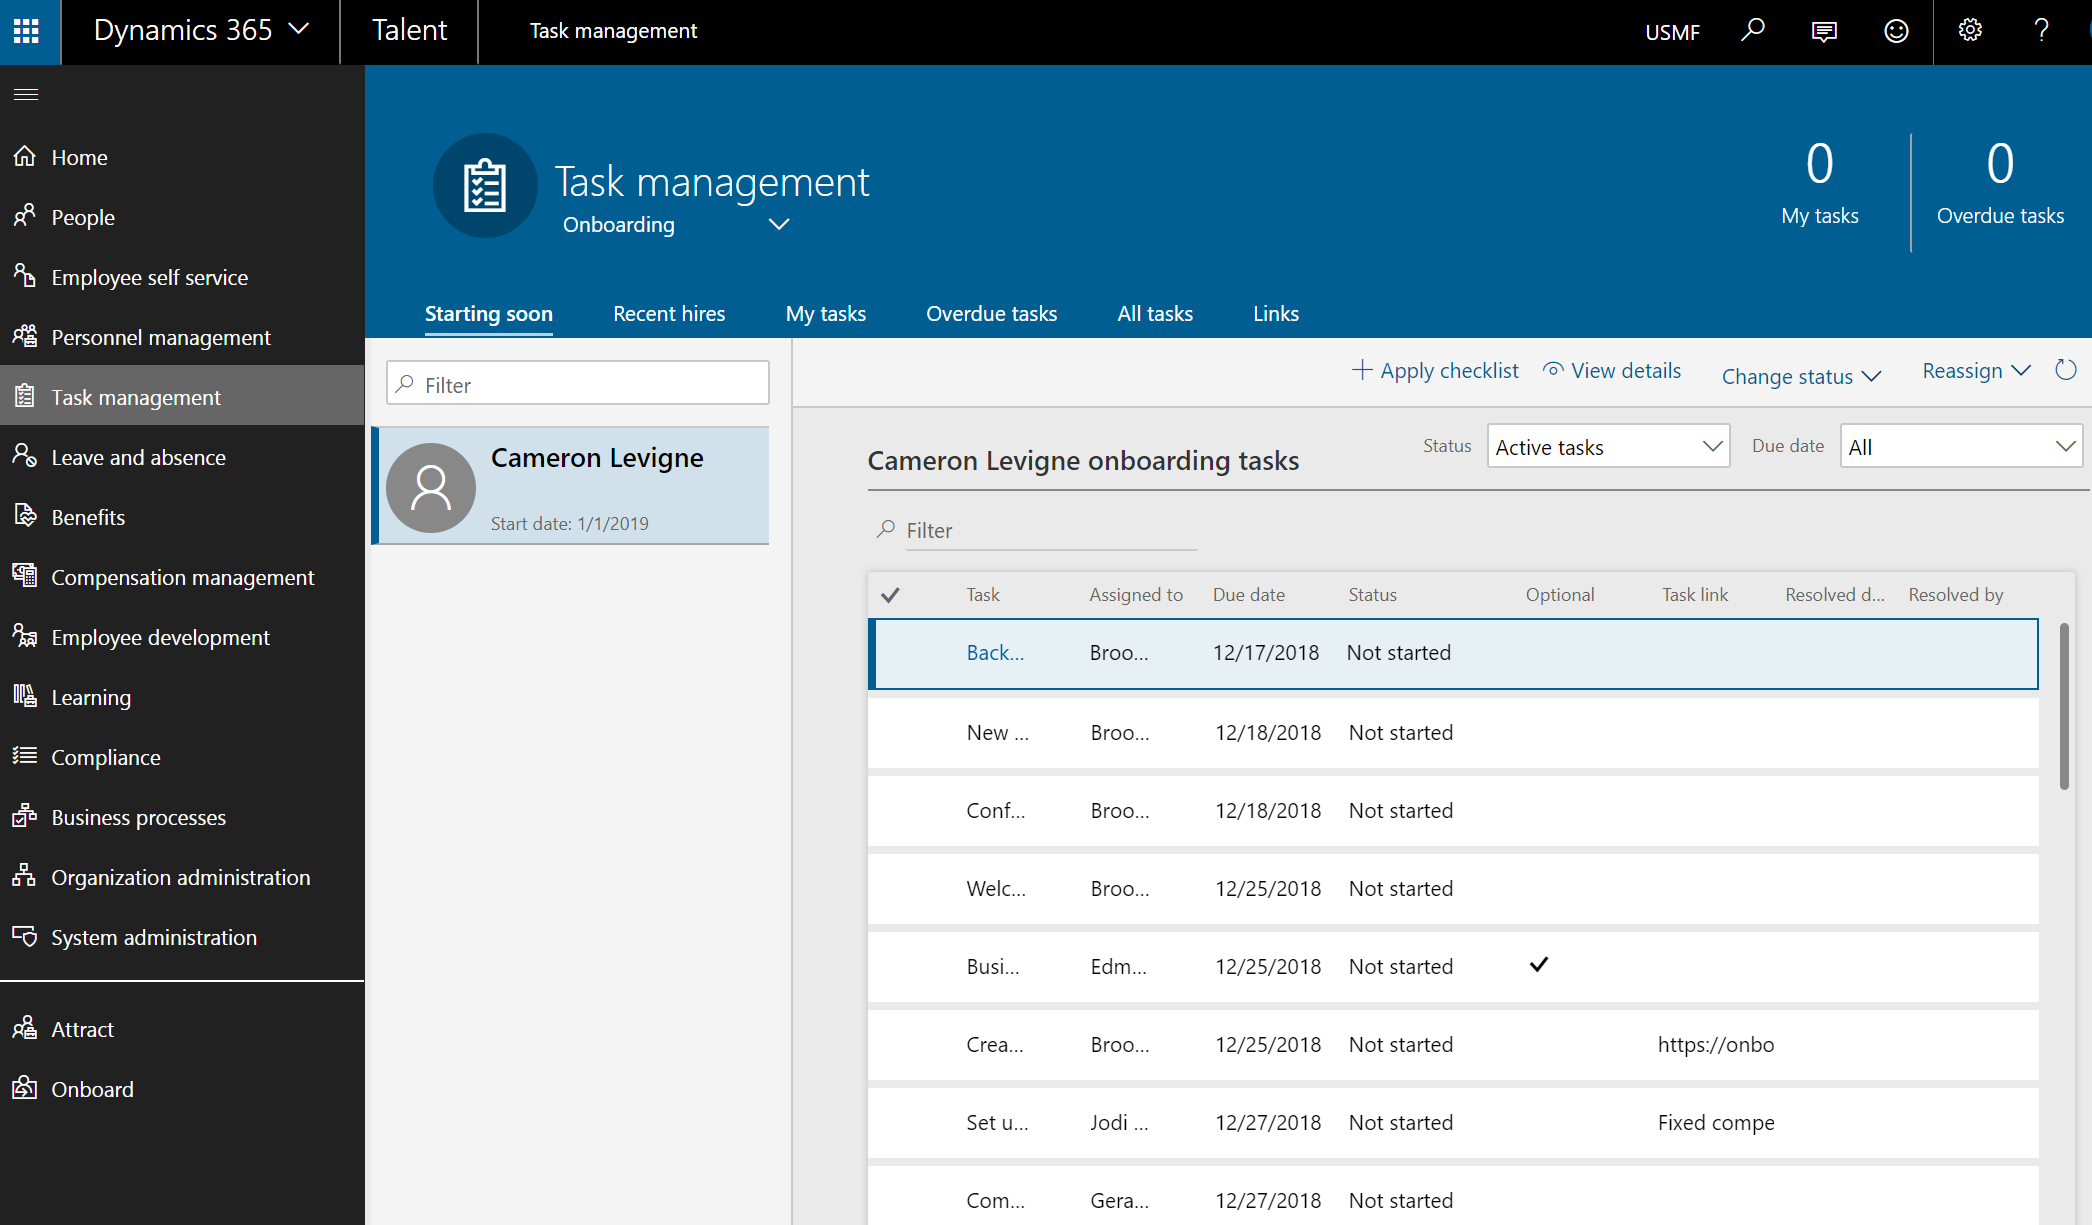
Task: Open the Due date All dropdown
Action: coord(1961,447)
